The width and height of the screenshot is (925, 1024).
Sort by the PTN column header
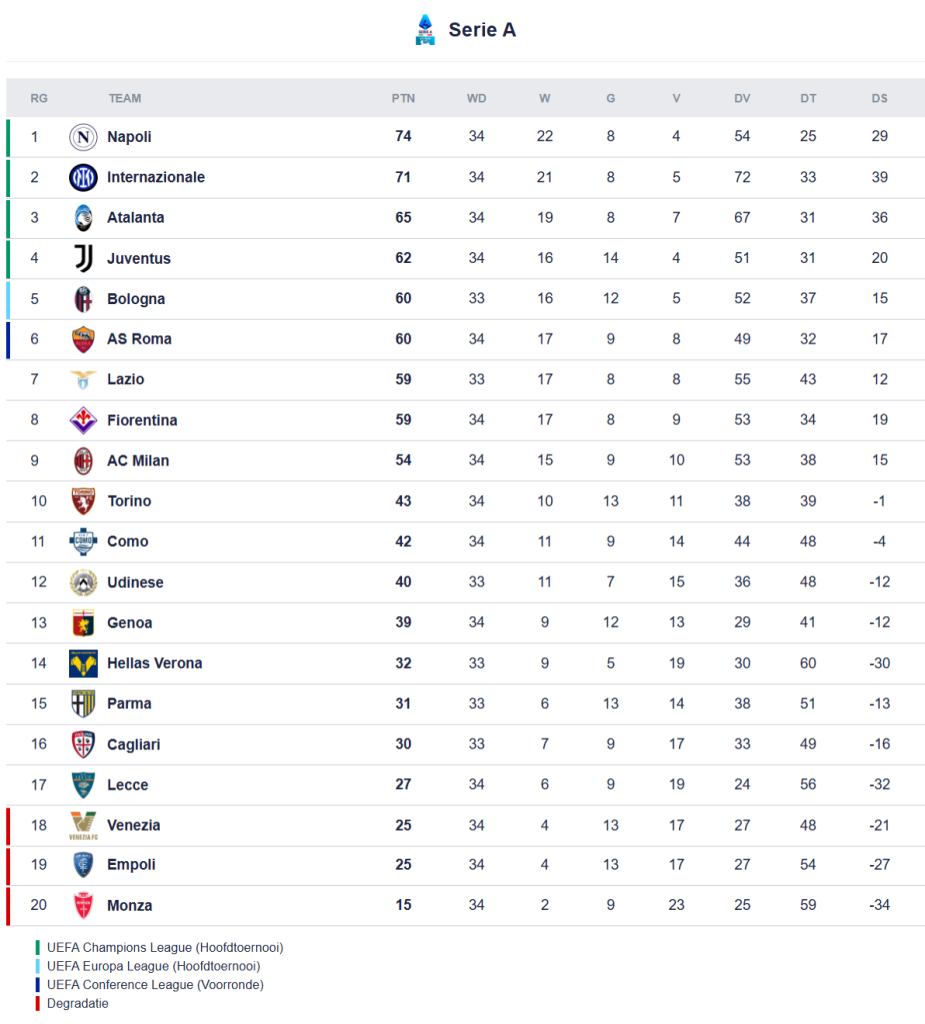coord(403,98)
